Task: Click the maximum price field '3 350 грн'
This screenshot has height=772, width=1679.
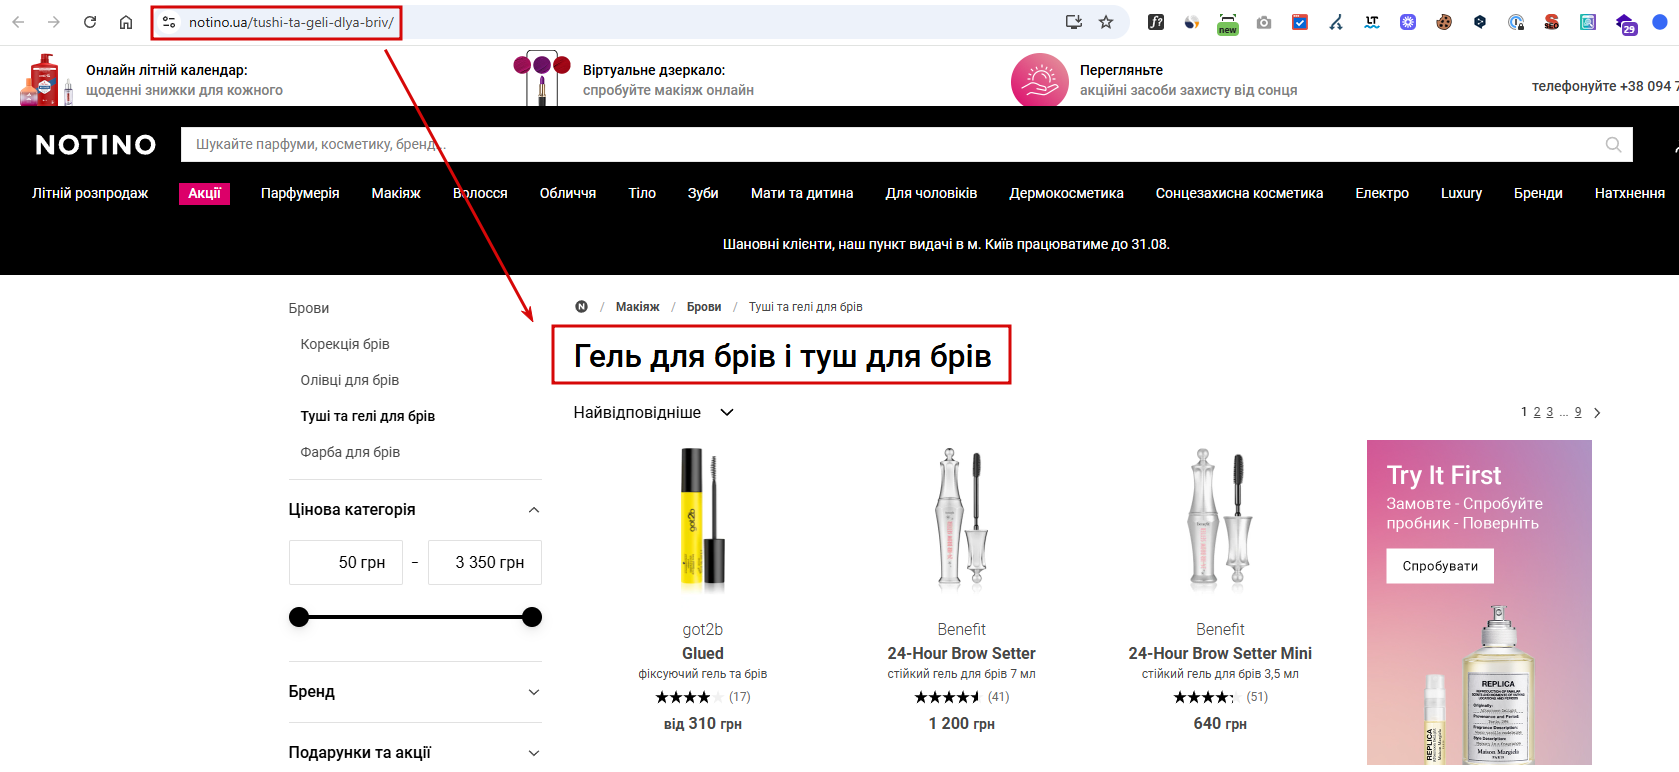Action: coord(485,562)
